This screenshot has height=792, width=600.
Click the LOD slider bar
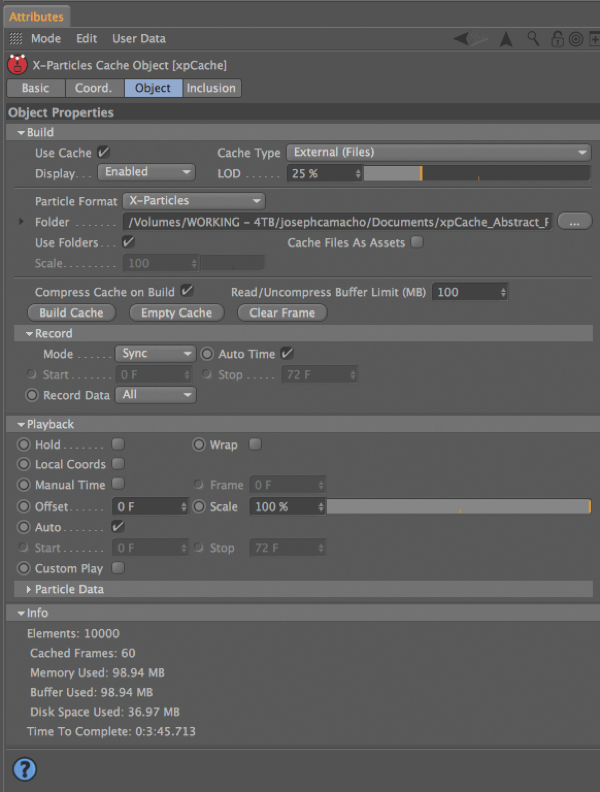pos(476,173)
